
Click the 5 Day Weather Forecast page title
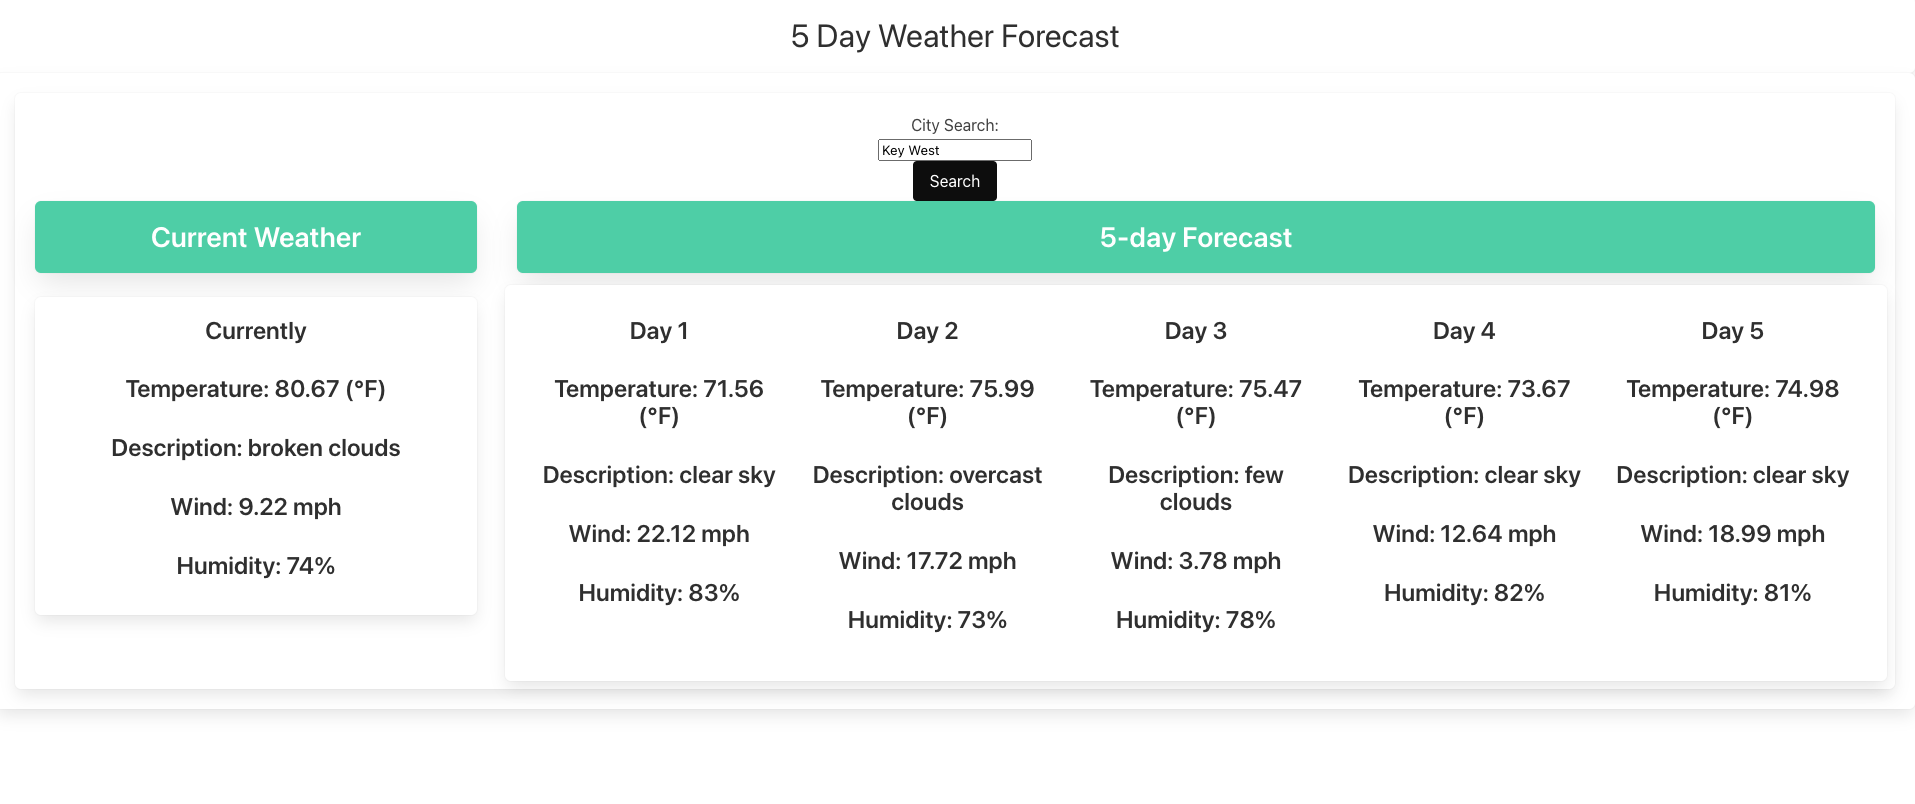955,36
